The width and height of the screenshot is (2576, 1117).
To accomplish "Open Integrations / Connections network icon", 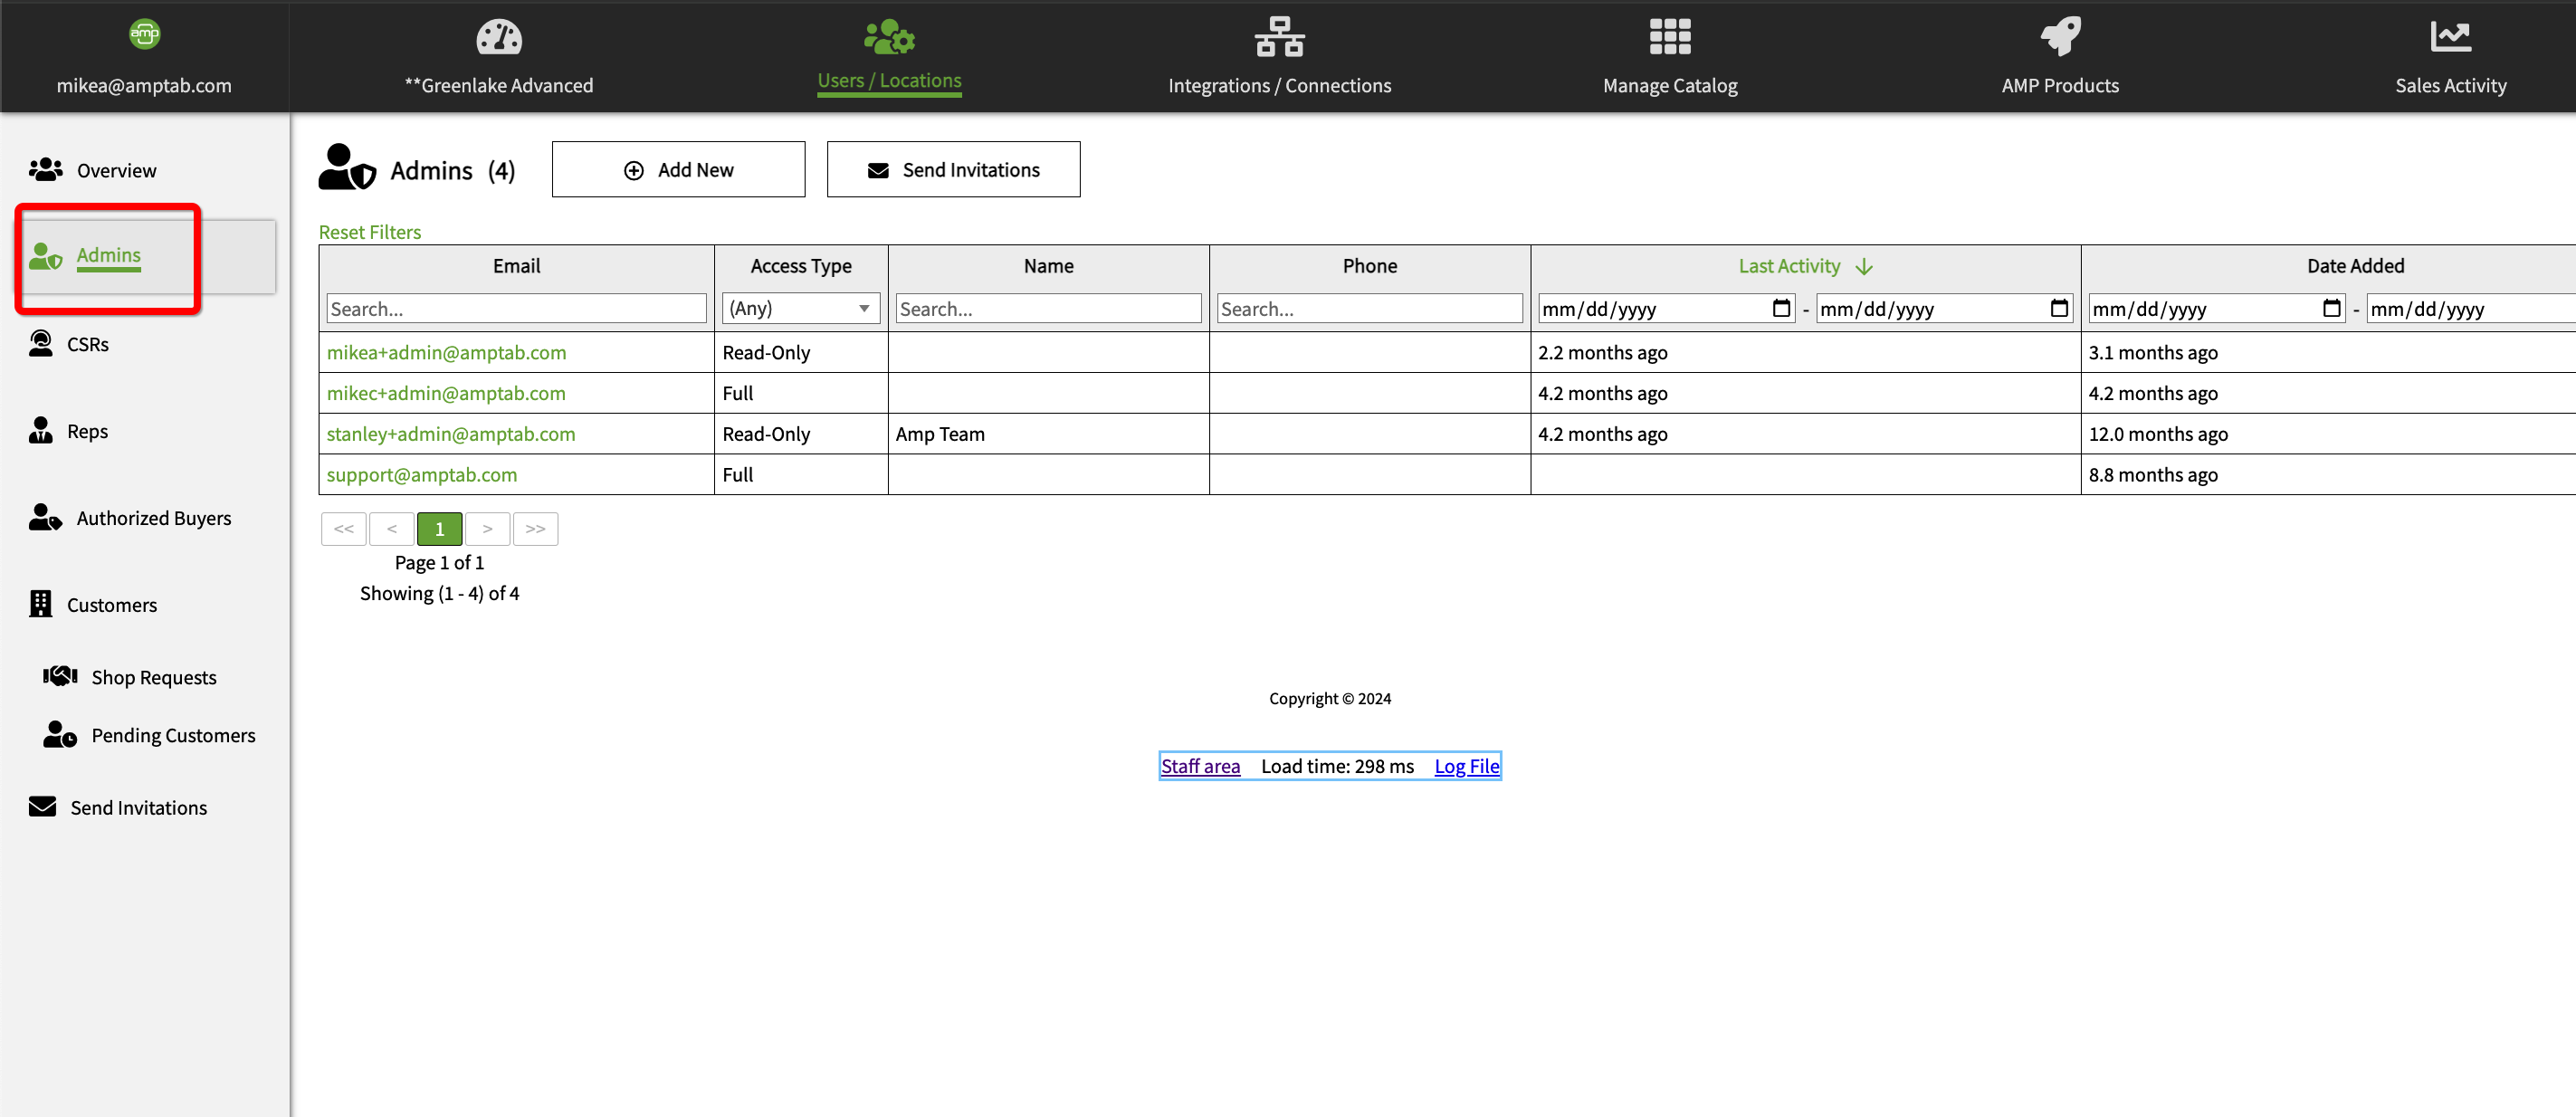I will [x=1279, y=37].
